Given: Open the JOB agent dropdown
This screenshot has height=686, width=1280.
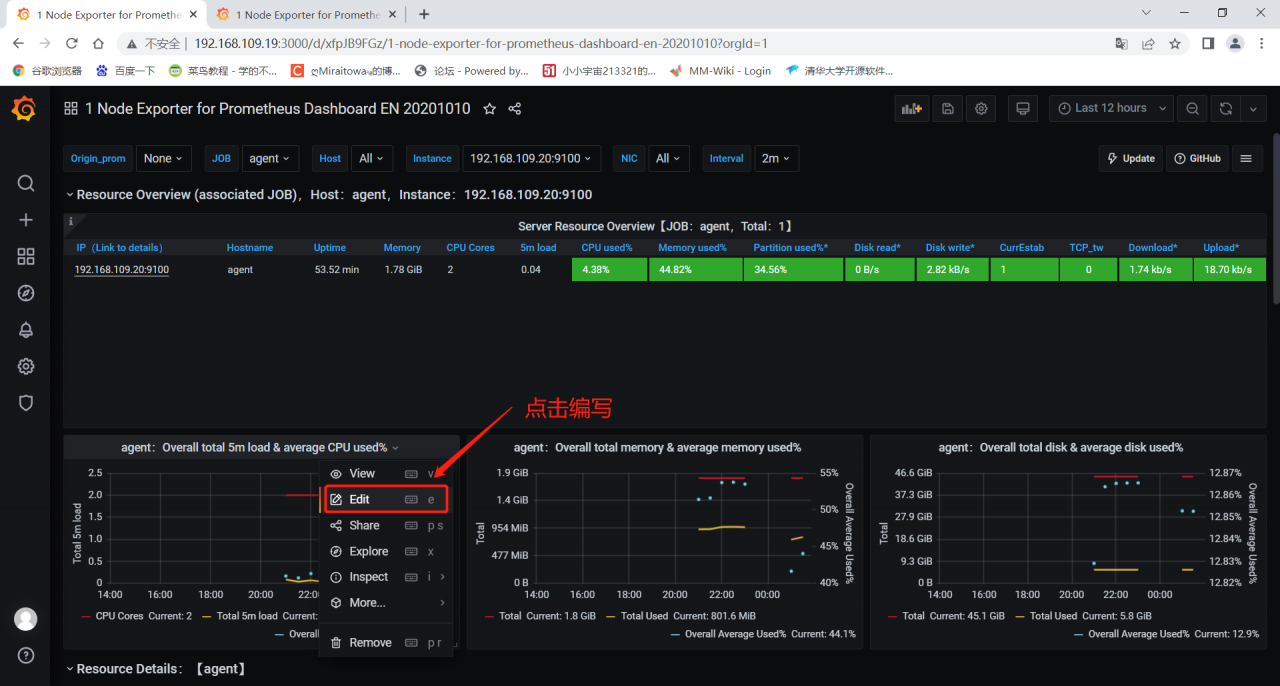Looking at the screenshot, I should click(270, 158).
